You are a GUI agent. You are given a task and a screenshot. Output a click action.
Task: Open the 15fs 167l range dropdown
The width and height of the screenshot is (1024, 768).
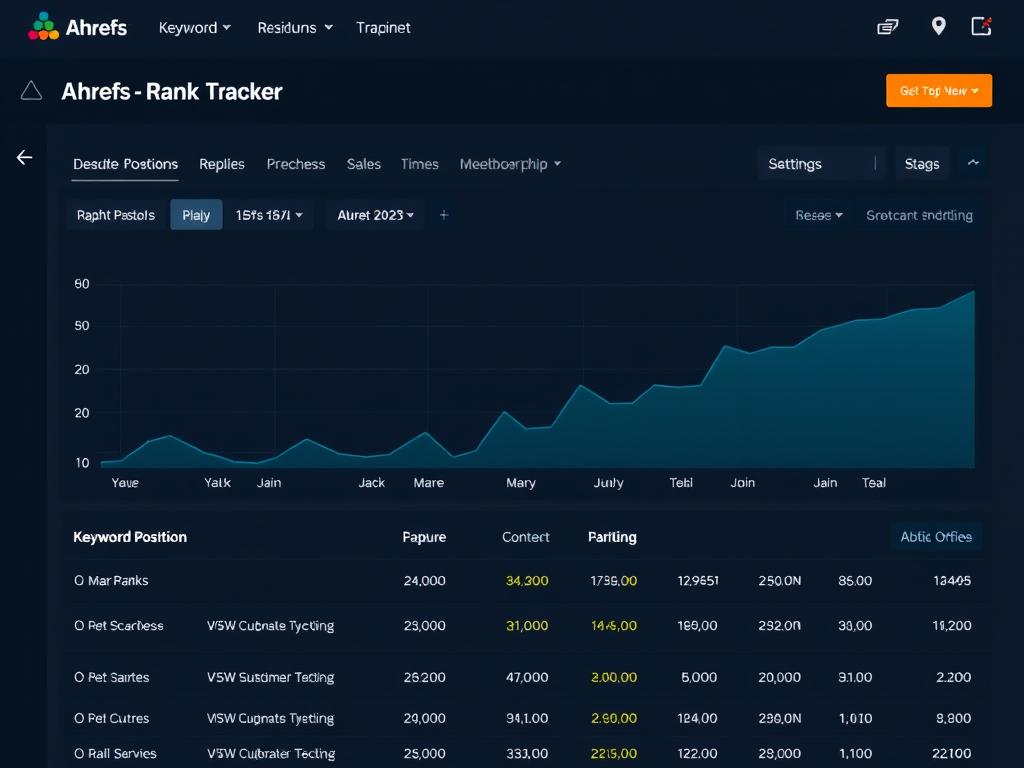point(269,215)
